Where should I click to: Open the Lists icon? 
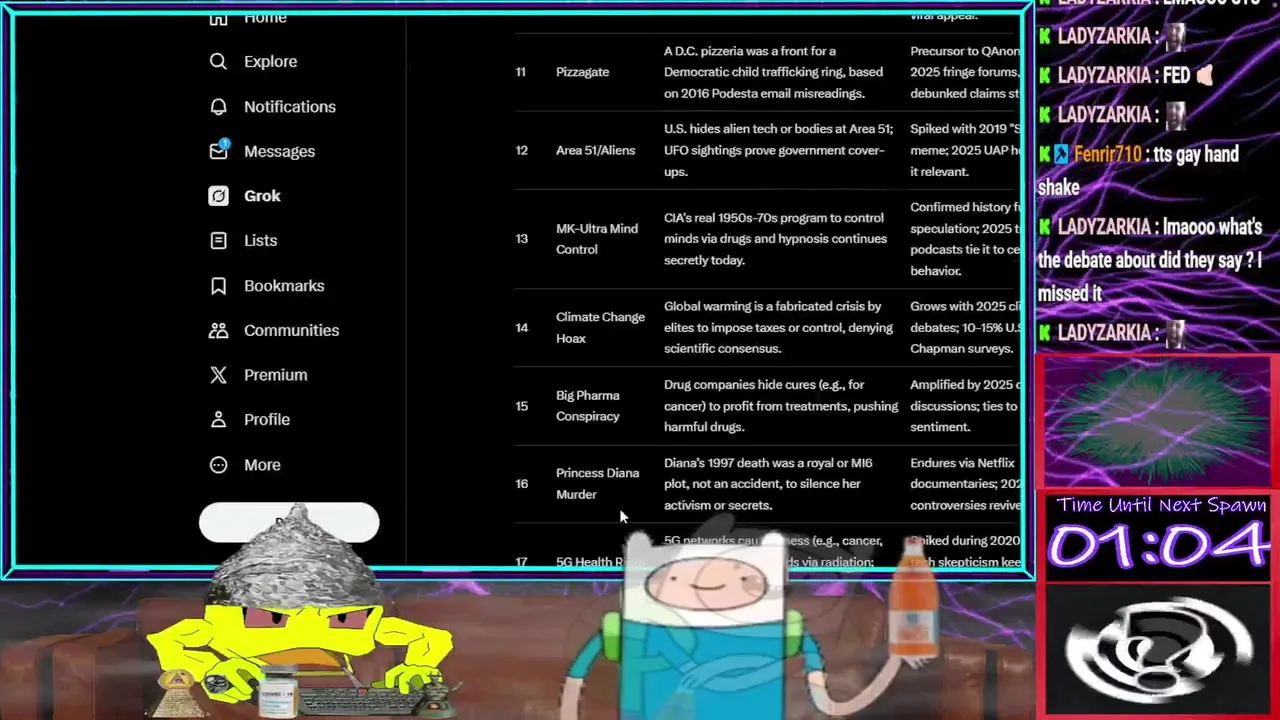coord(218,240)
